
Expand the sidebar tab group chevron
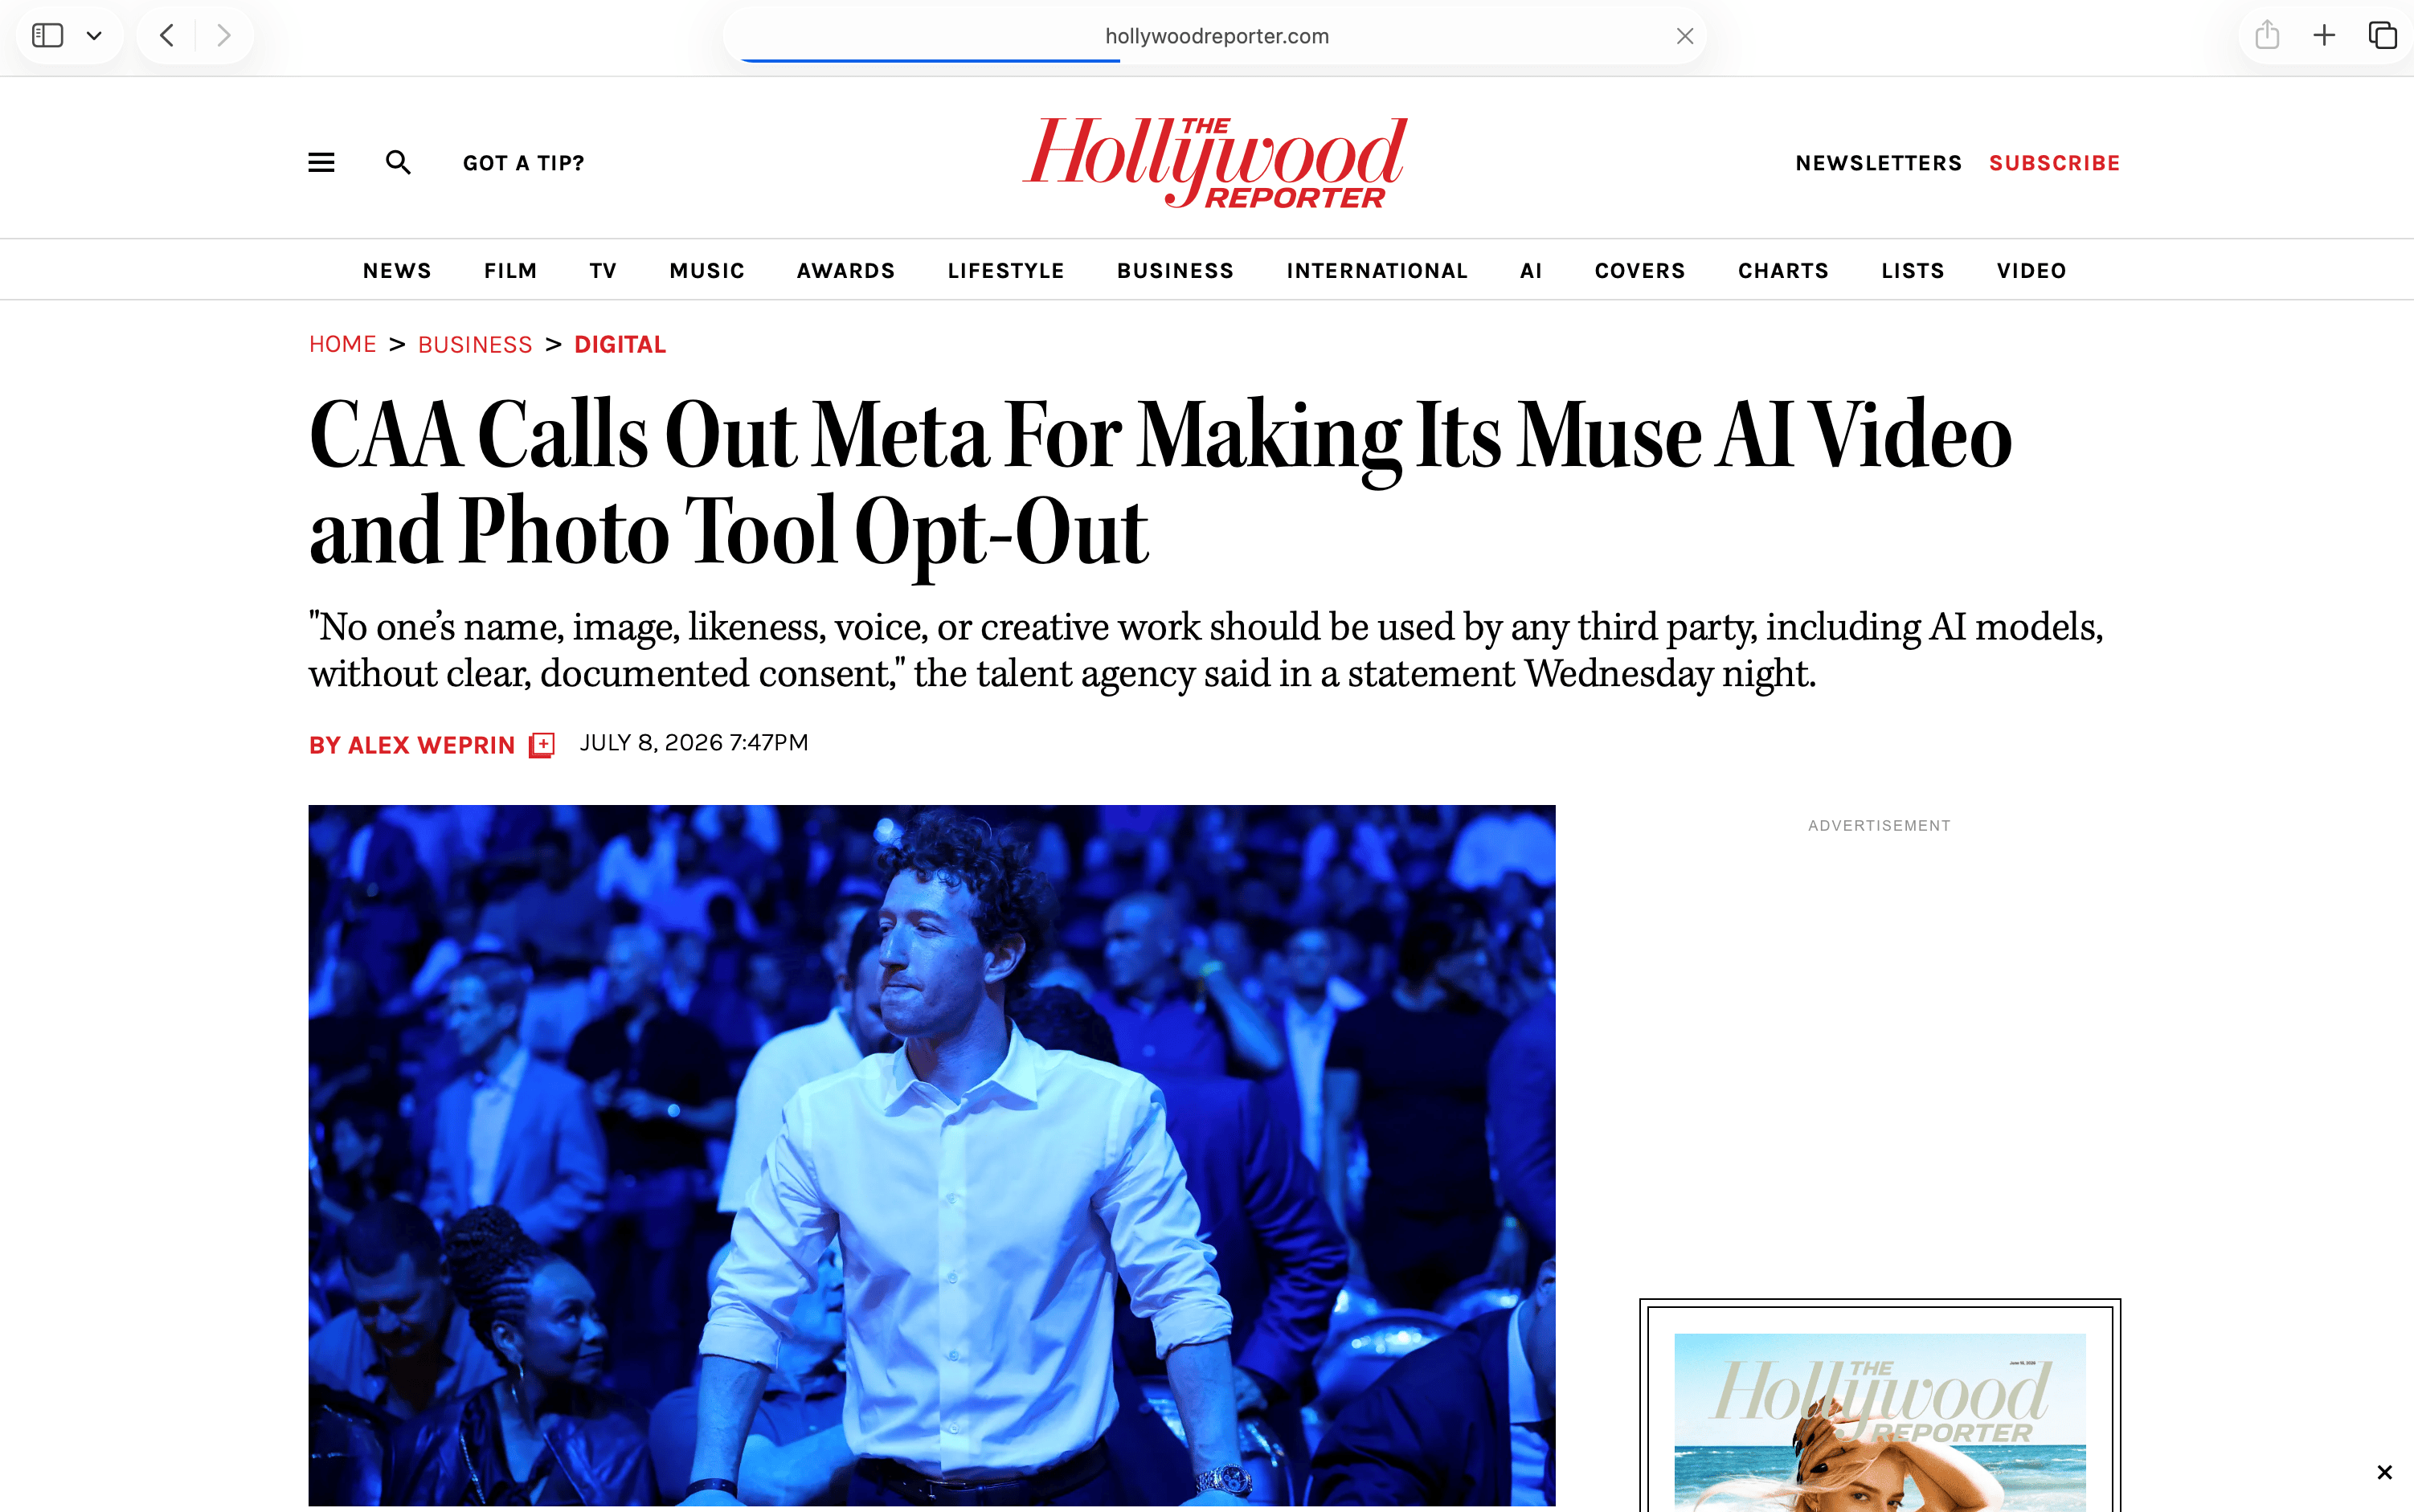pos(94,36)
